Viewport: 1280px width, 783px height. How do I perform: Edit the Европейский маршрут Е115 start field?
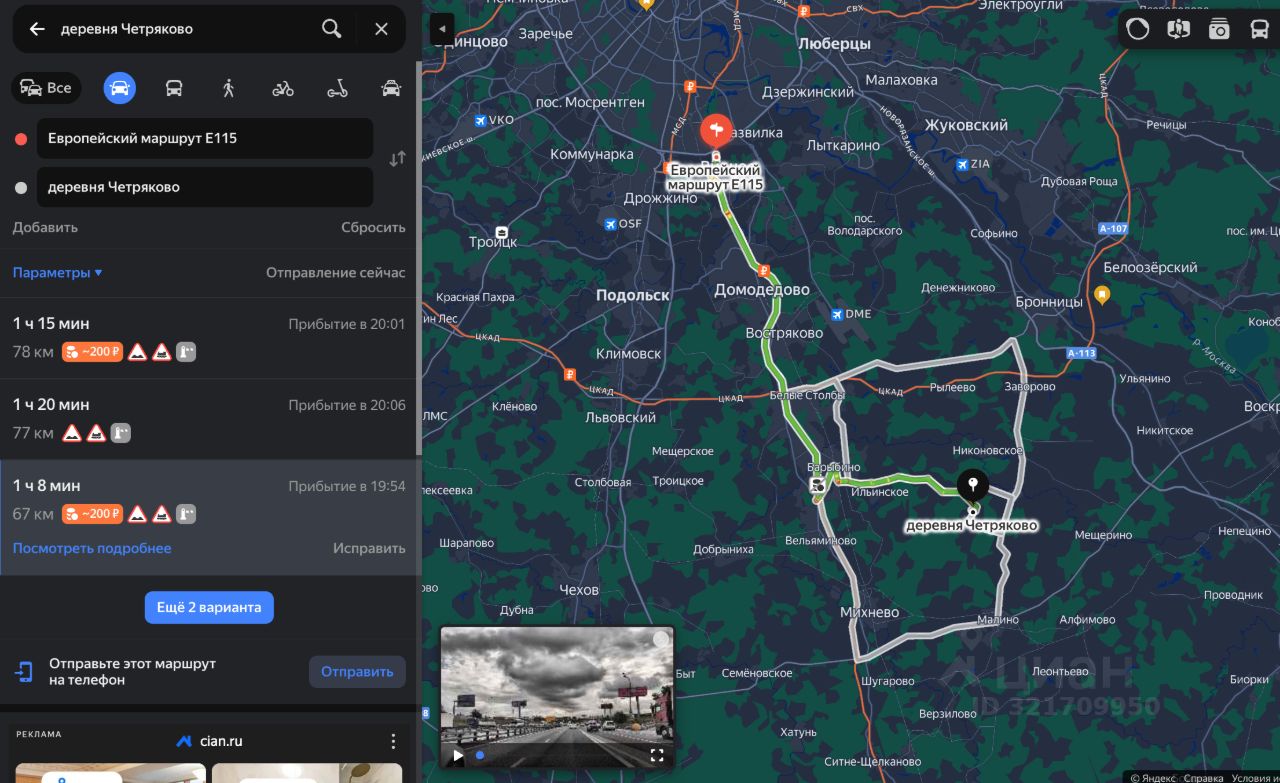pos(205,138)
